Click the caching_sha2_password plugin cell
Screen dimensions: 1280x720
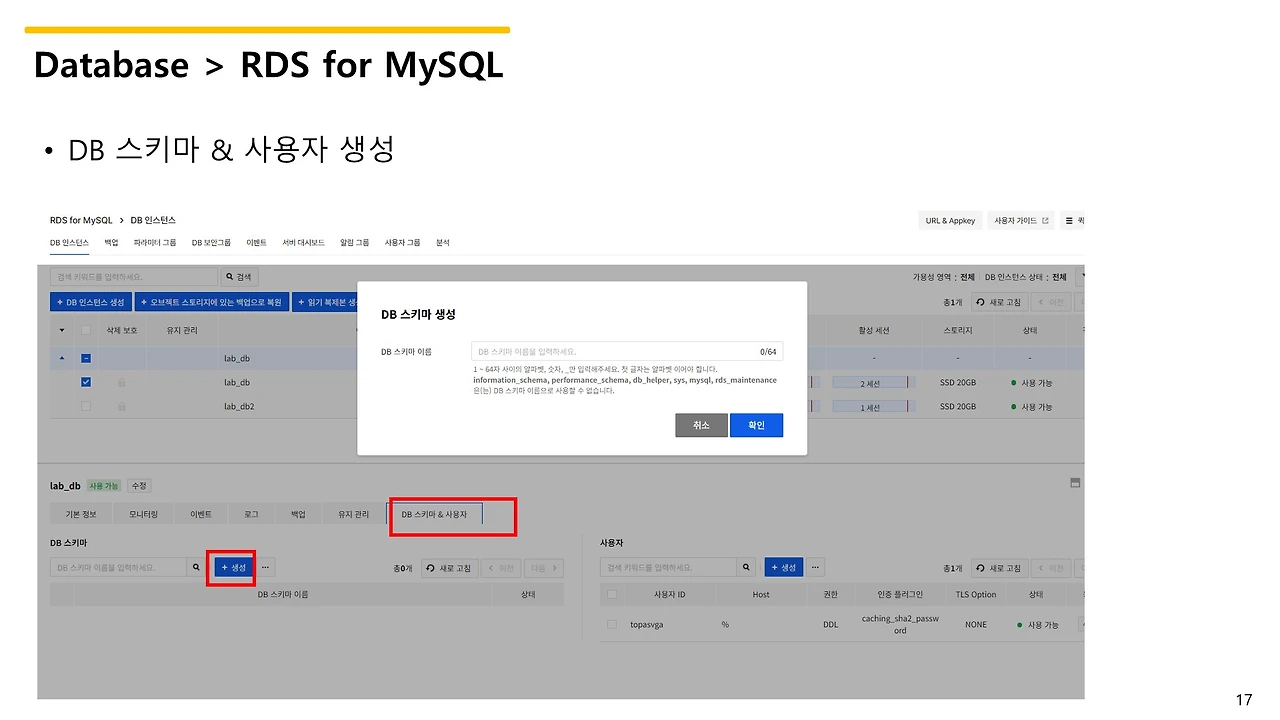coord(900,624)
